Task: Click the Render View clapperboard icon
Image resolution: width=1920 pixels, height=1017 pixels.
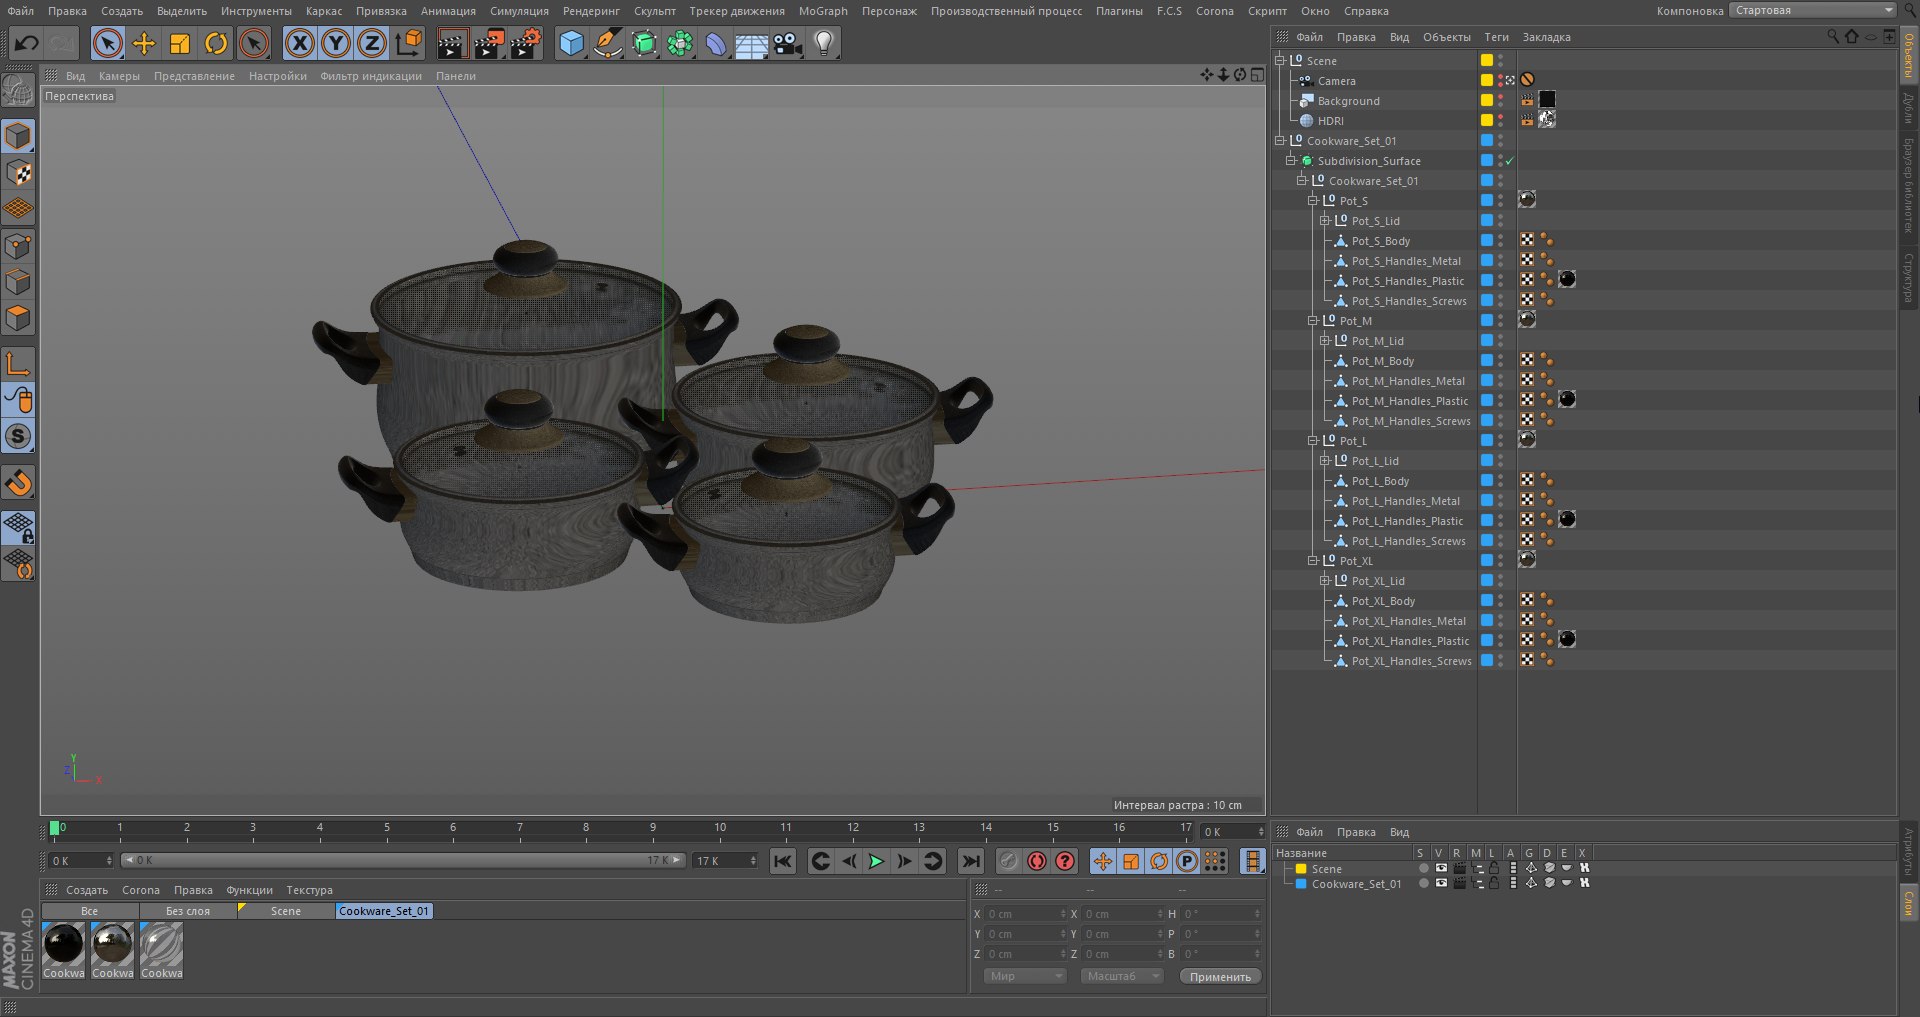Action: (x=452, y=43)
